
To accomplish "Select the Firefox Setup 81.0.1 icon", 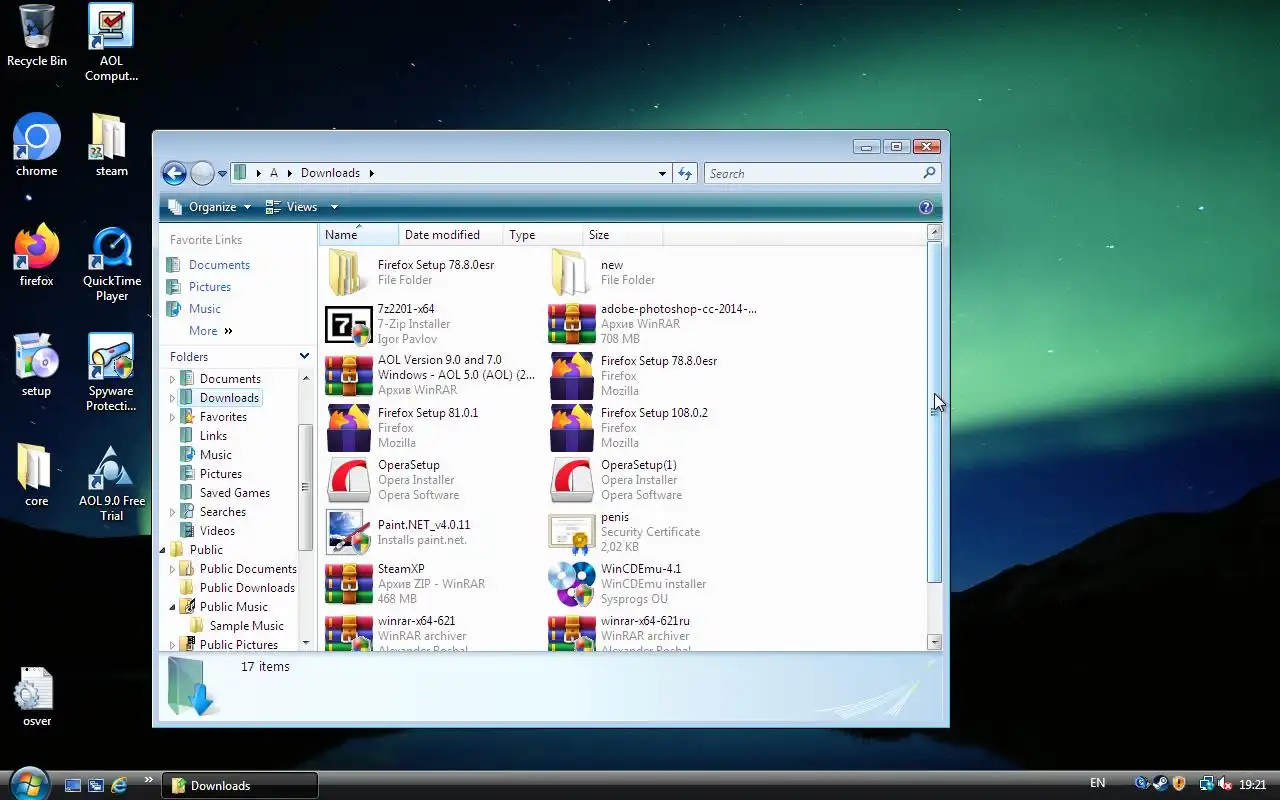I will [x=349, y=429].
